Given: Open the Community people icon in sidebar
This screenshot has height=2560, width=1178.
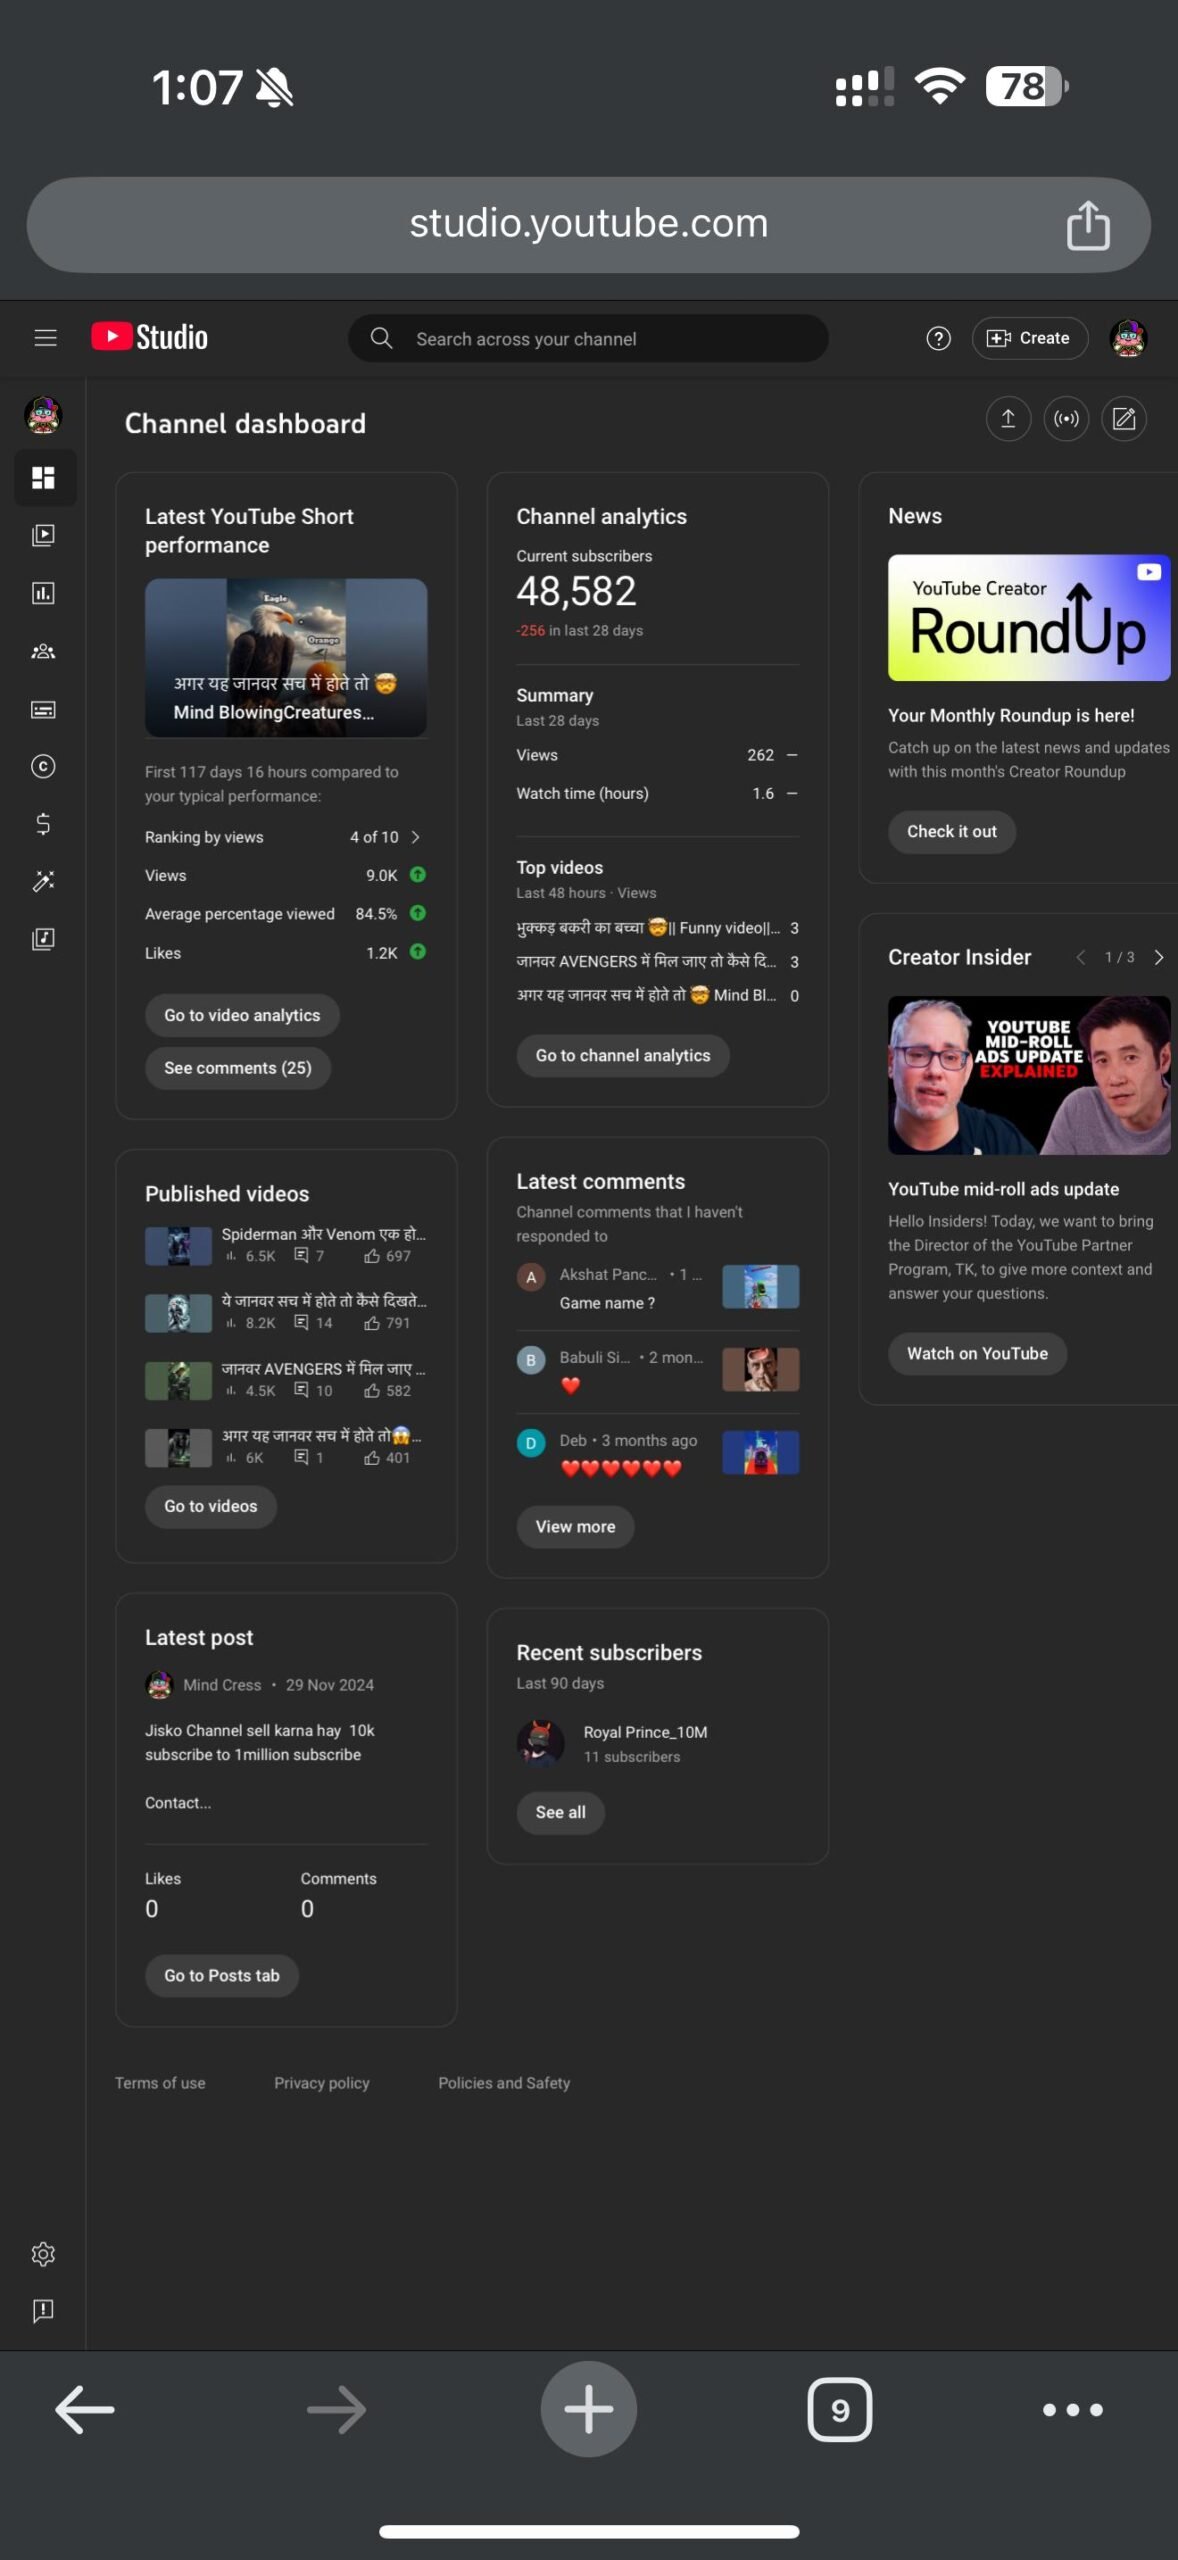Looking at the screenshot, I should 43,651.
